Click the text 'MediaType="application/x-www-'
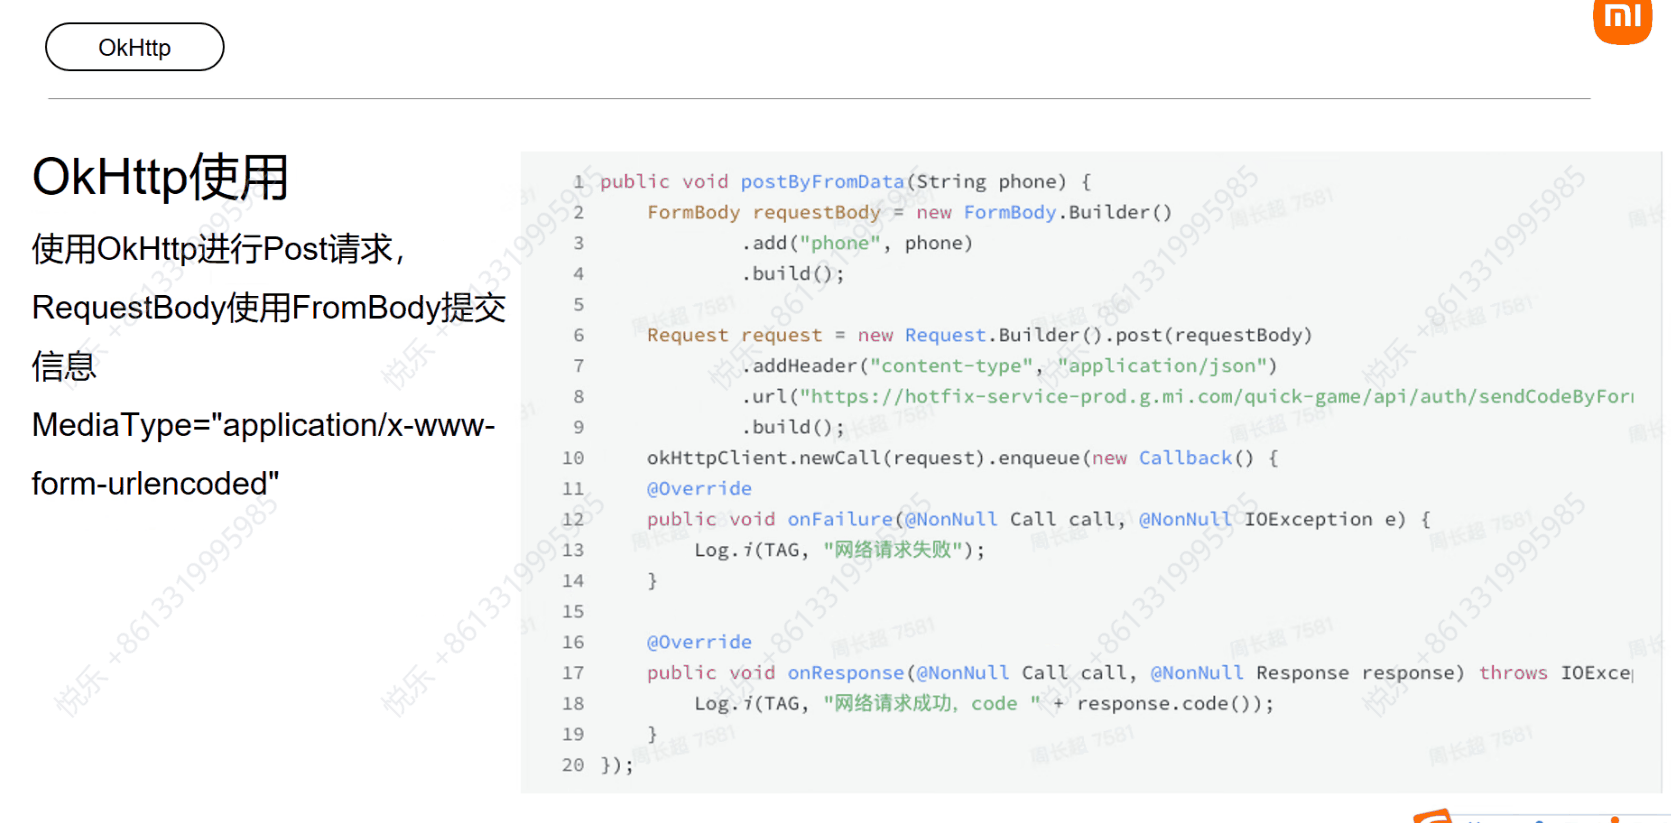This screenshot has width=1671, height=823. pyautogui.click(x=264, y=425)
